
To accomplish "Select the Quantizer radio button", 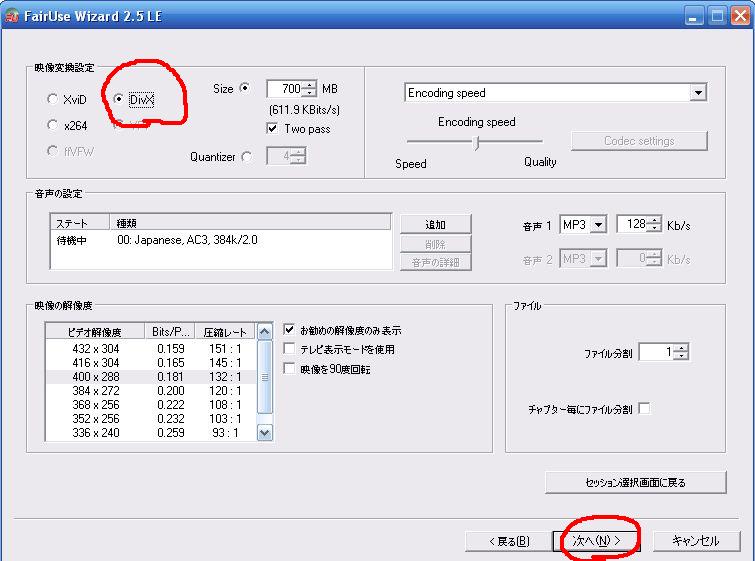I will [x=247, y=157].
